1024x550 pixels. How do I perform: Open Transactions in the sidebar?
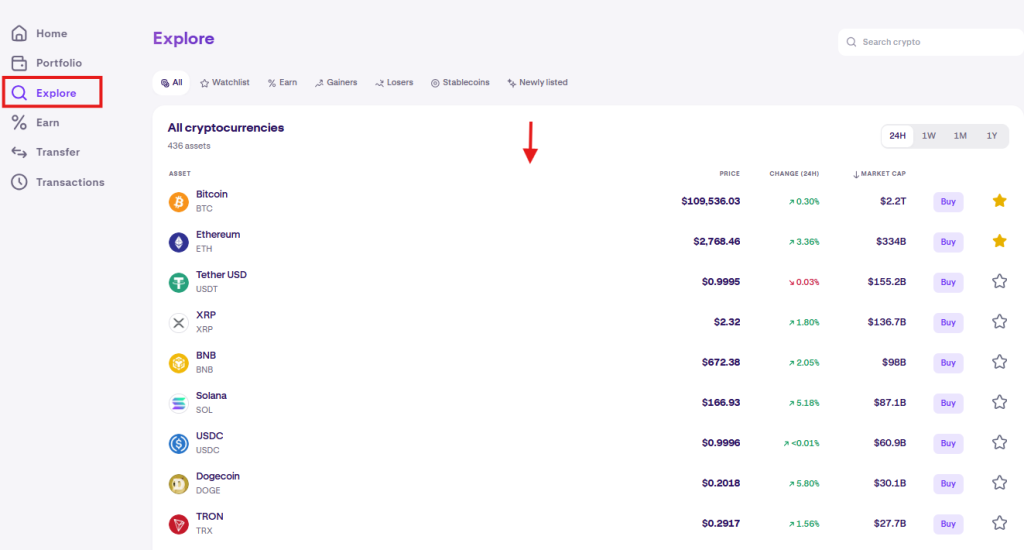tap(57, 182)
